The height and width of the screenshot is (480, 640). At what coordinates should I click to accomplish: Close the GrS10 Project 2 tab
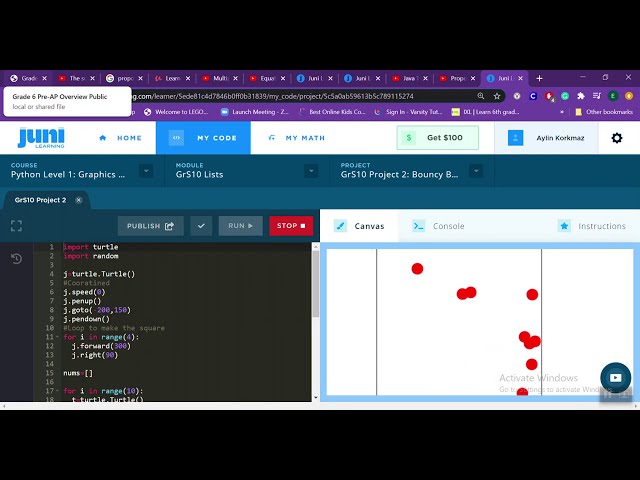79,200
